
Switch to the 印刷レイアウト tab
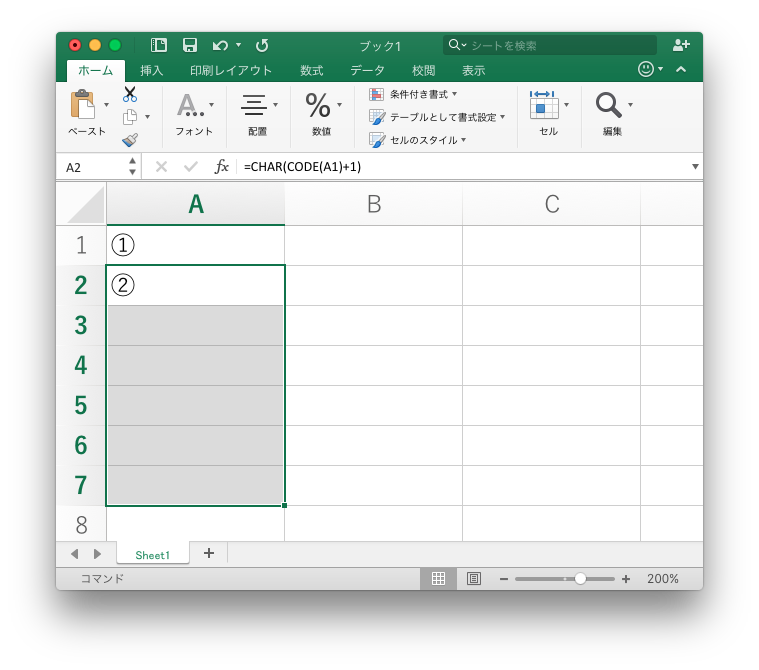point(231,71)
